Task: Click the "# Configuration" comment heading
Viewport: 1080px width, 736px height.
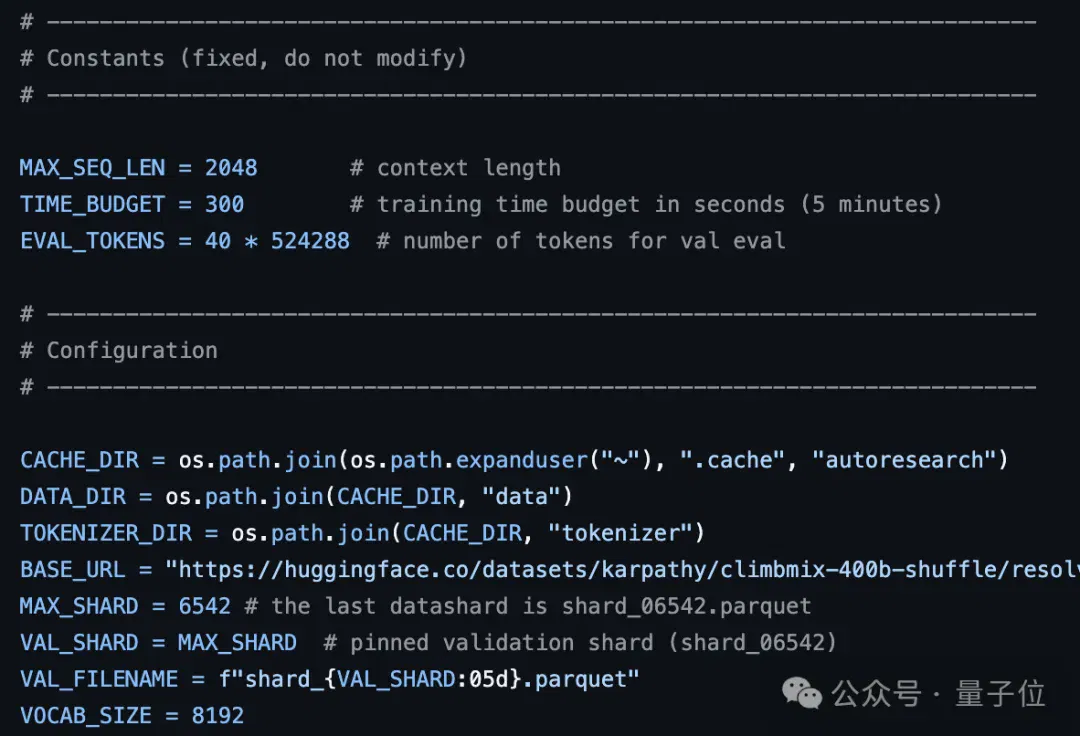Action: pos(119,350)
